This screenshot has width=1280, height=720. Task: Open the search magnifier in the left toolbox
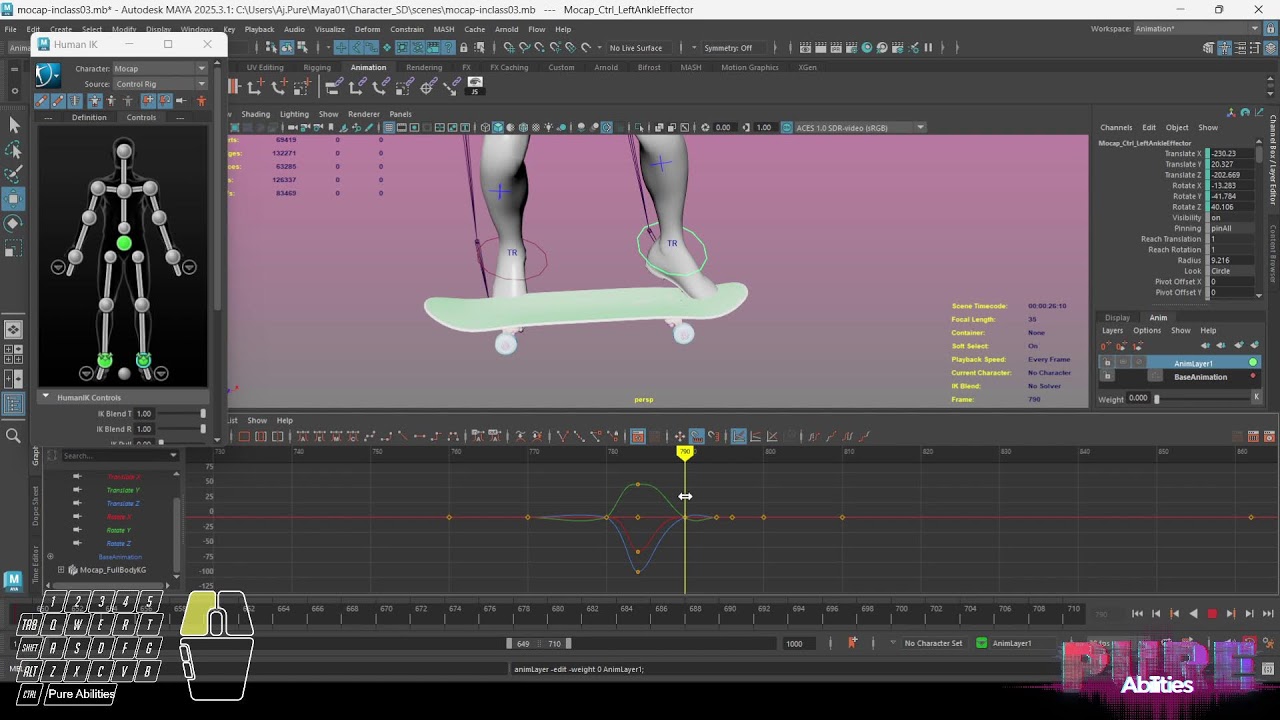click(13, 435)
